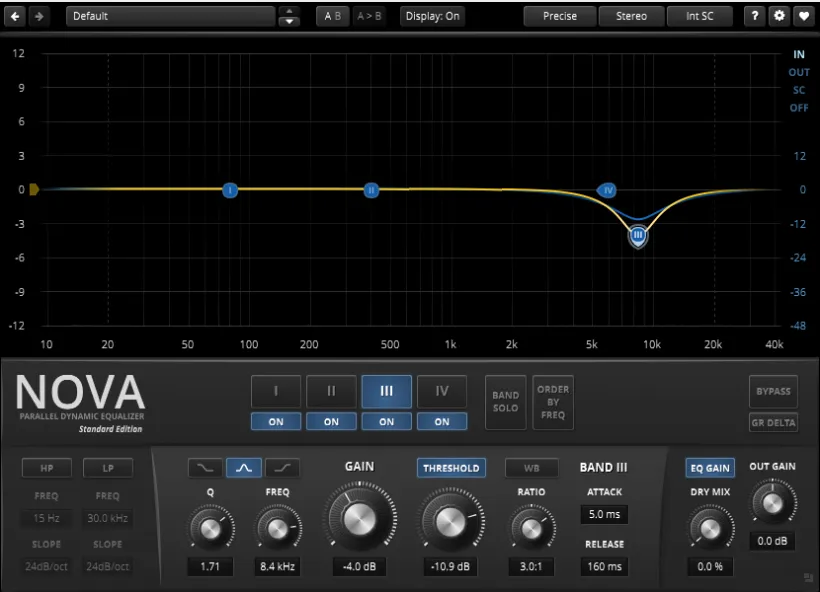Step to previous preset arrow
The height and width of the screenshot is (592, 820).
pyautogui.click(x=289, y=11)
